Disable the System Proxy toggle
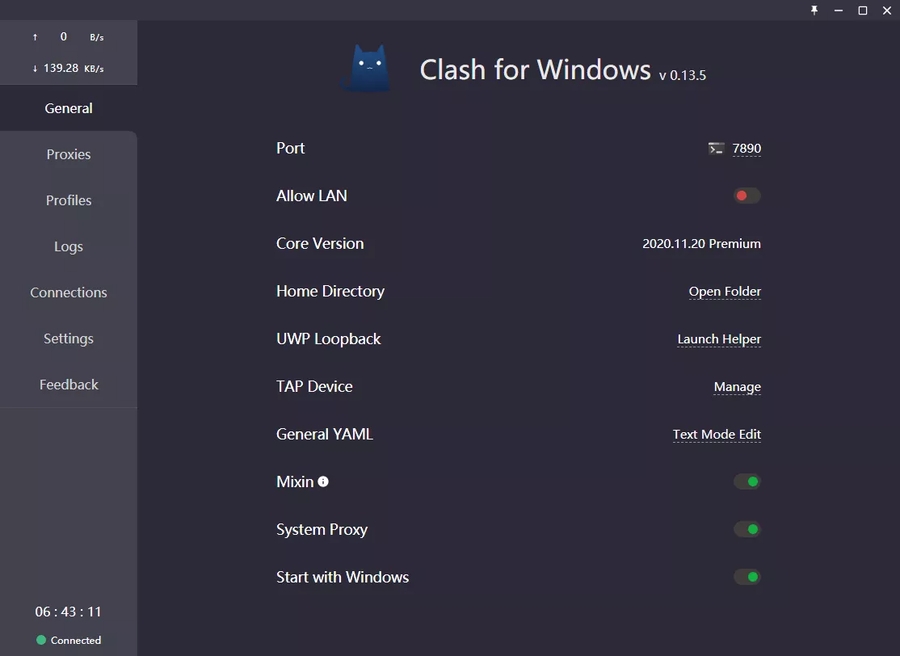This screenshot has width=900, height=656. point(747,529)
